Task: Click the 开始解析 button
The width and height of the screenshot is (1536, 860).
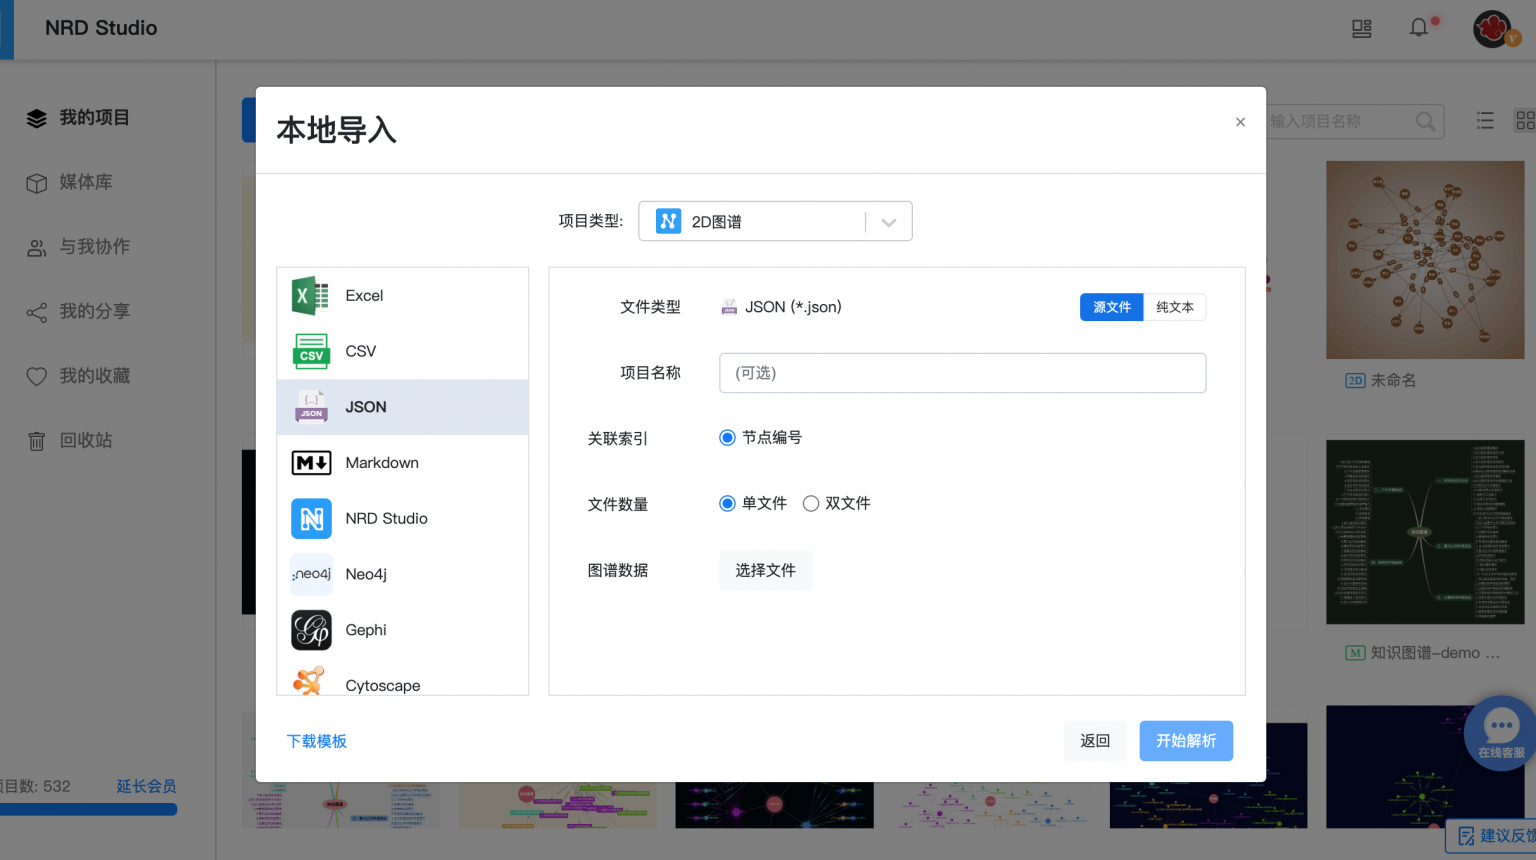Action: (1186, 741)
